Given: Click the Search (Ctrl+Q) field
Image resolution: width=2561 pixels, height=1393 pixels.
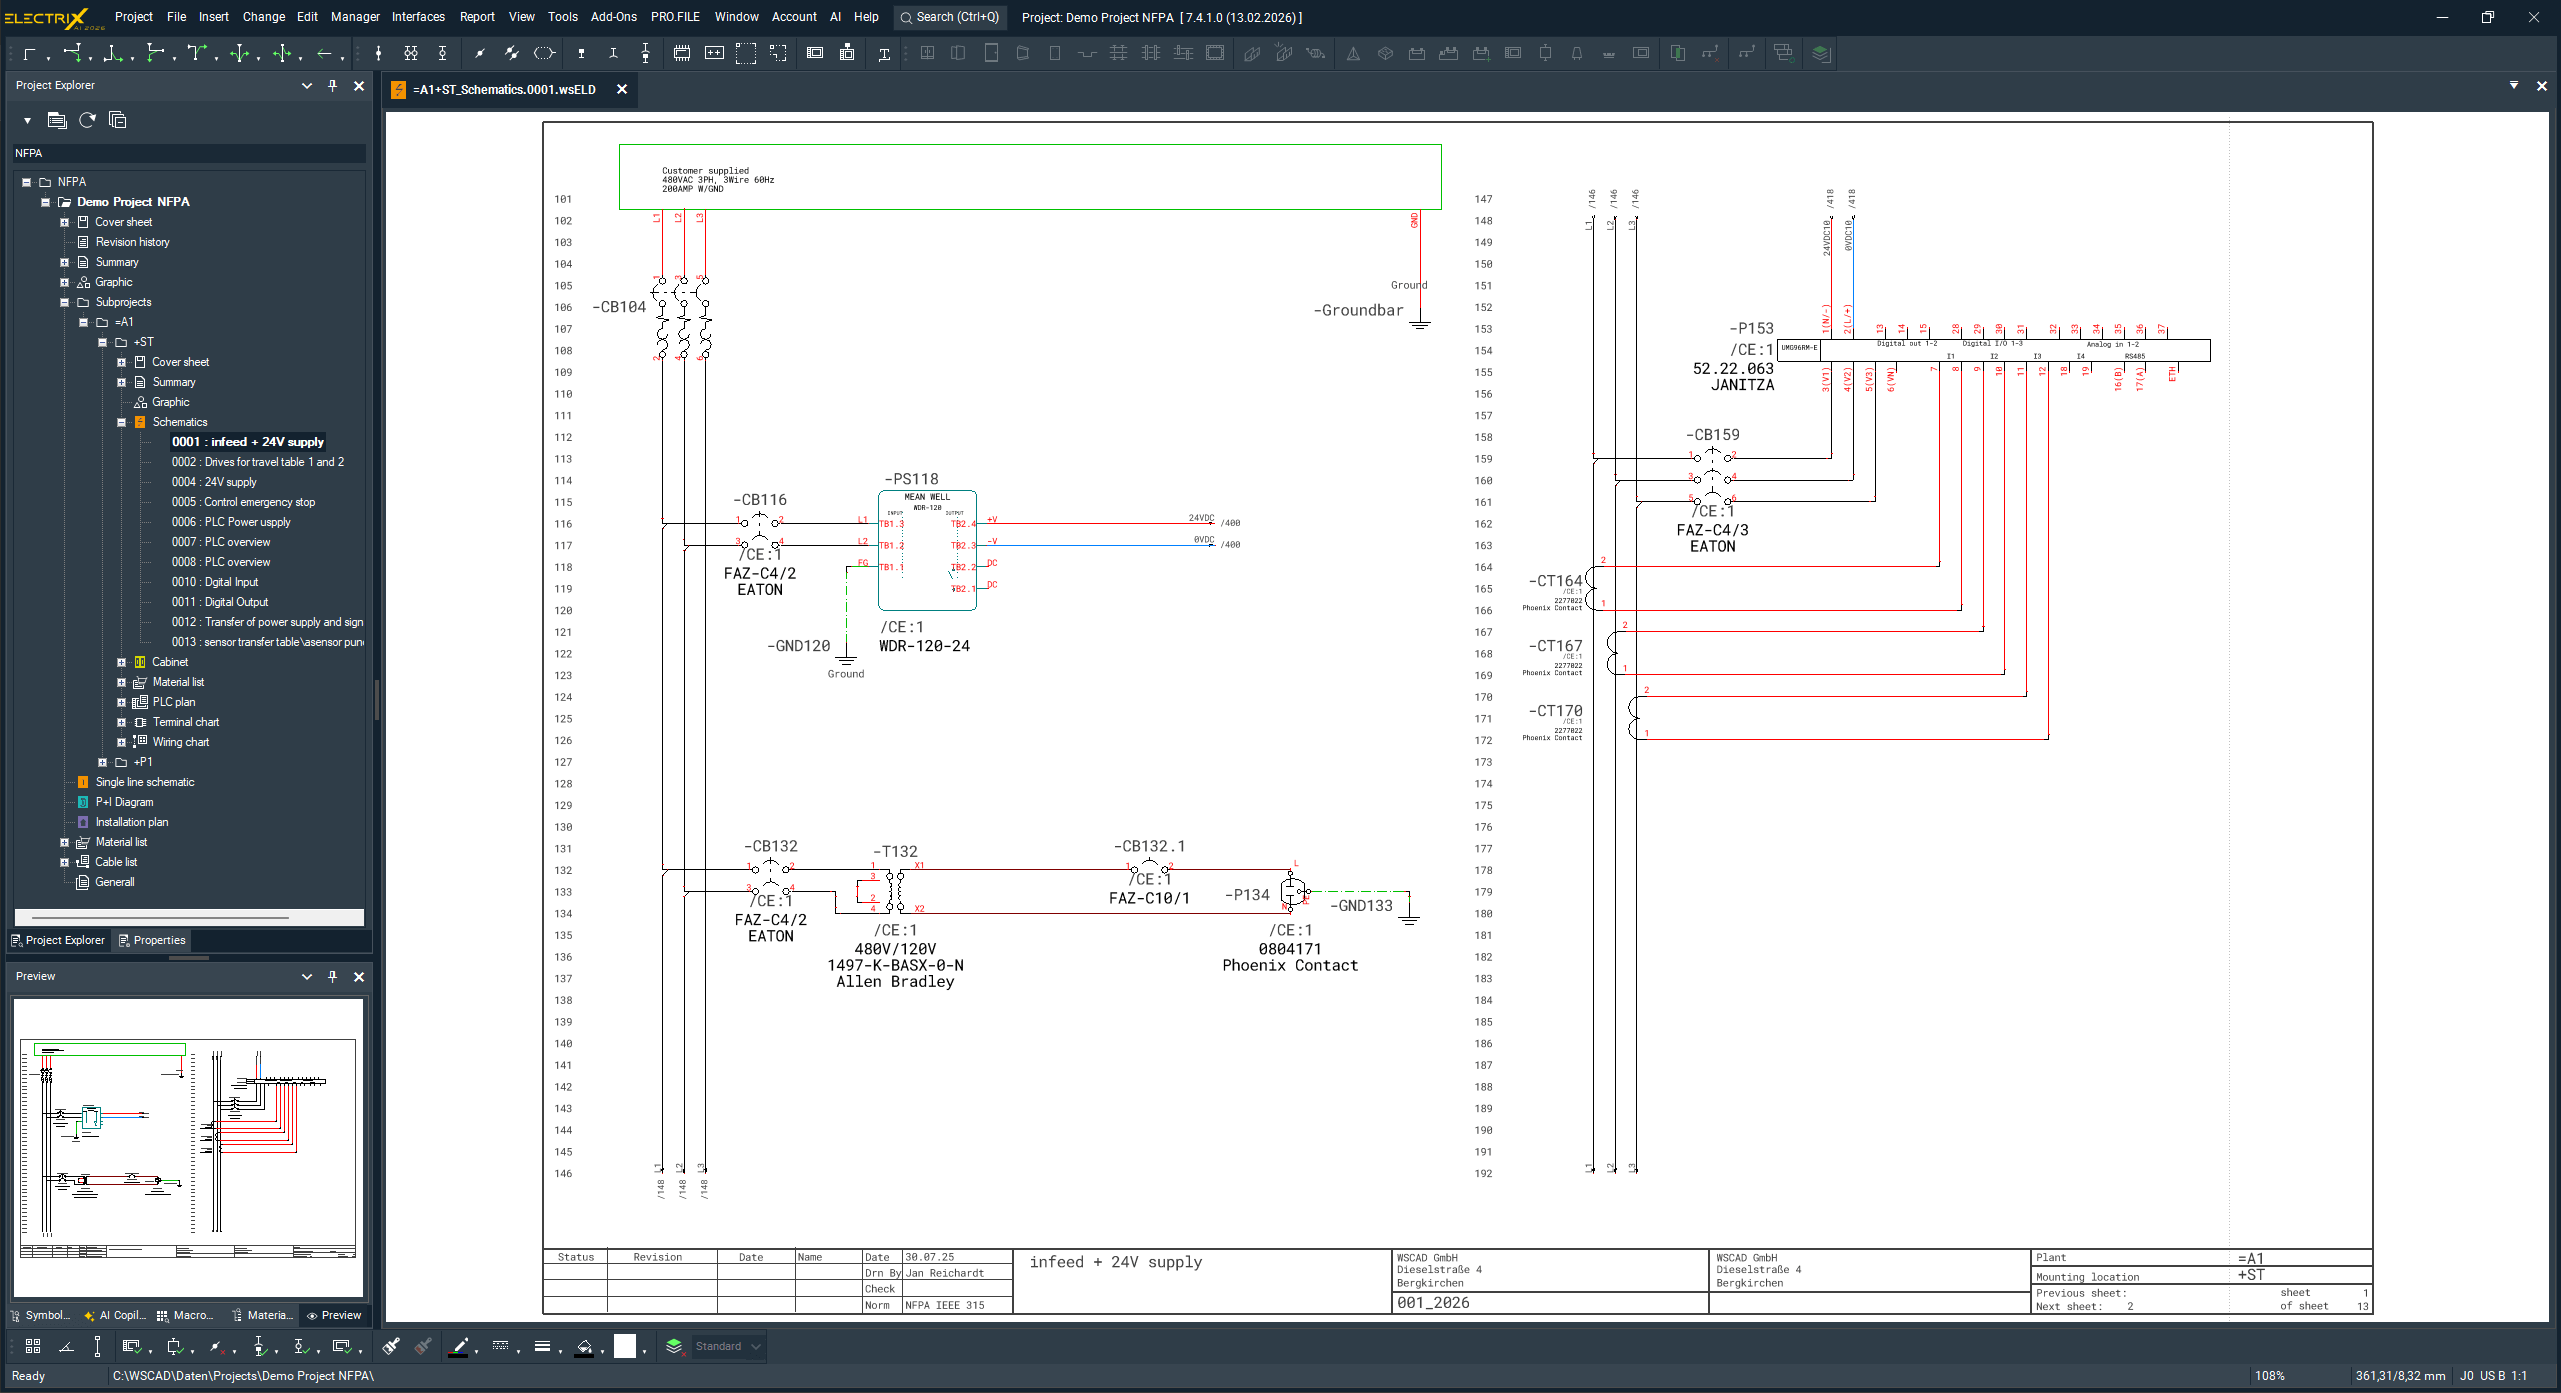Looking at the screenshot, I should tap(950, 17).
